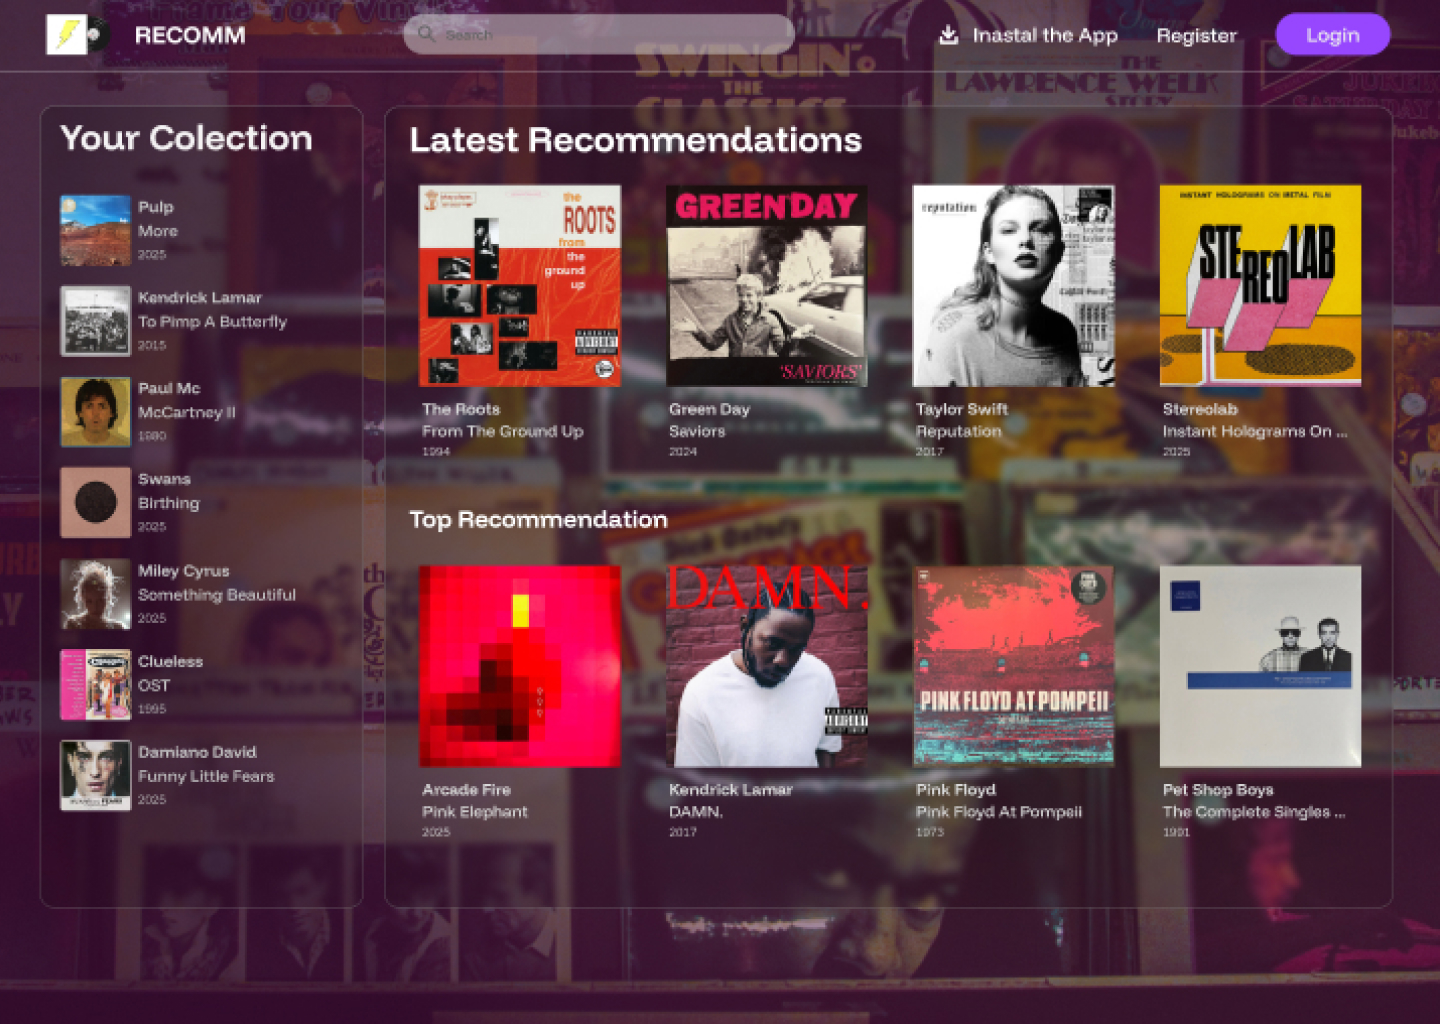The image size is (1440, 1024).
Task: Click the 'To Pimp A Butterfly' title
Action: coord(212,322)
